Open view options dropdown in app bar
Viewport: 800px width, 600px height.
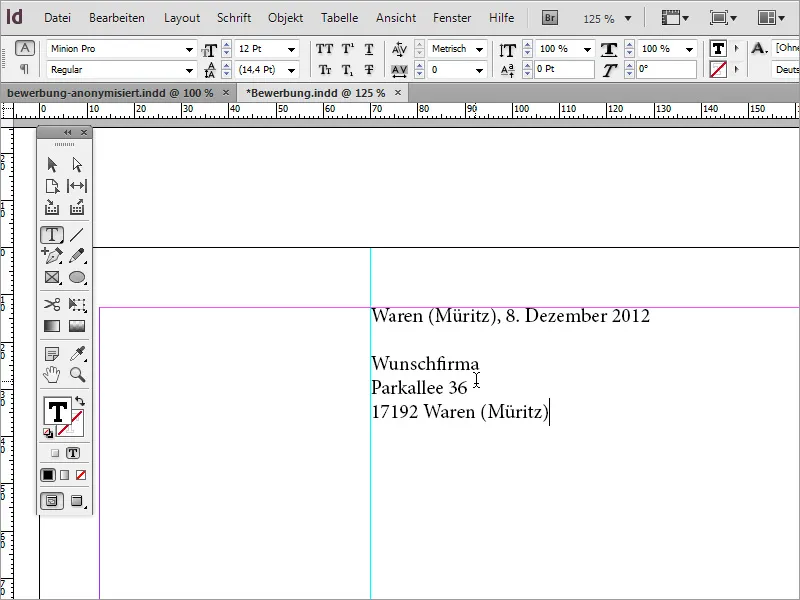[x=674, y=18]
